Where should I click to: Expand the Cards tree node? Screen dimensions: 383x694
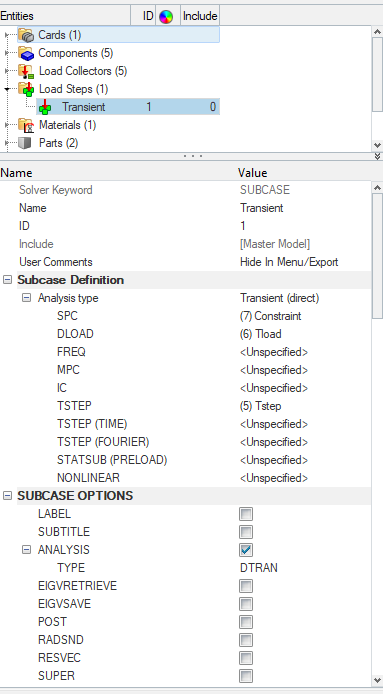pos(7,35)
